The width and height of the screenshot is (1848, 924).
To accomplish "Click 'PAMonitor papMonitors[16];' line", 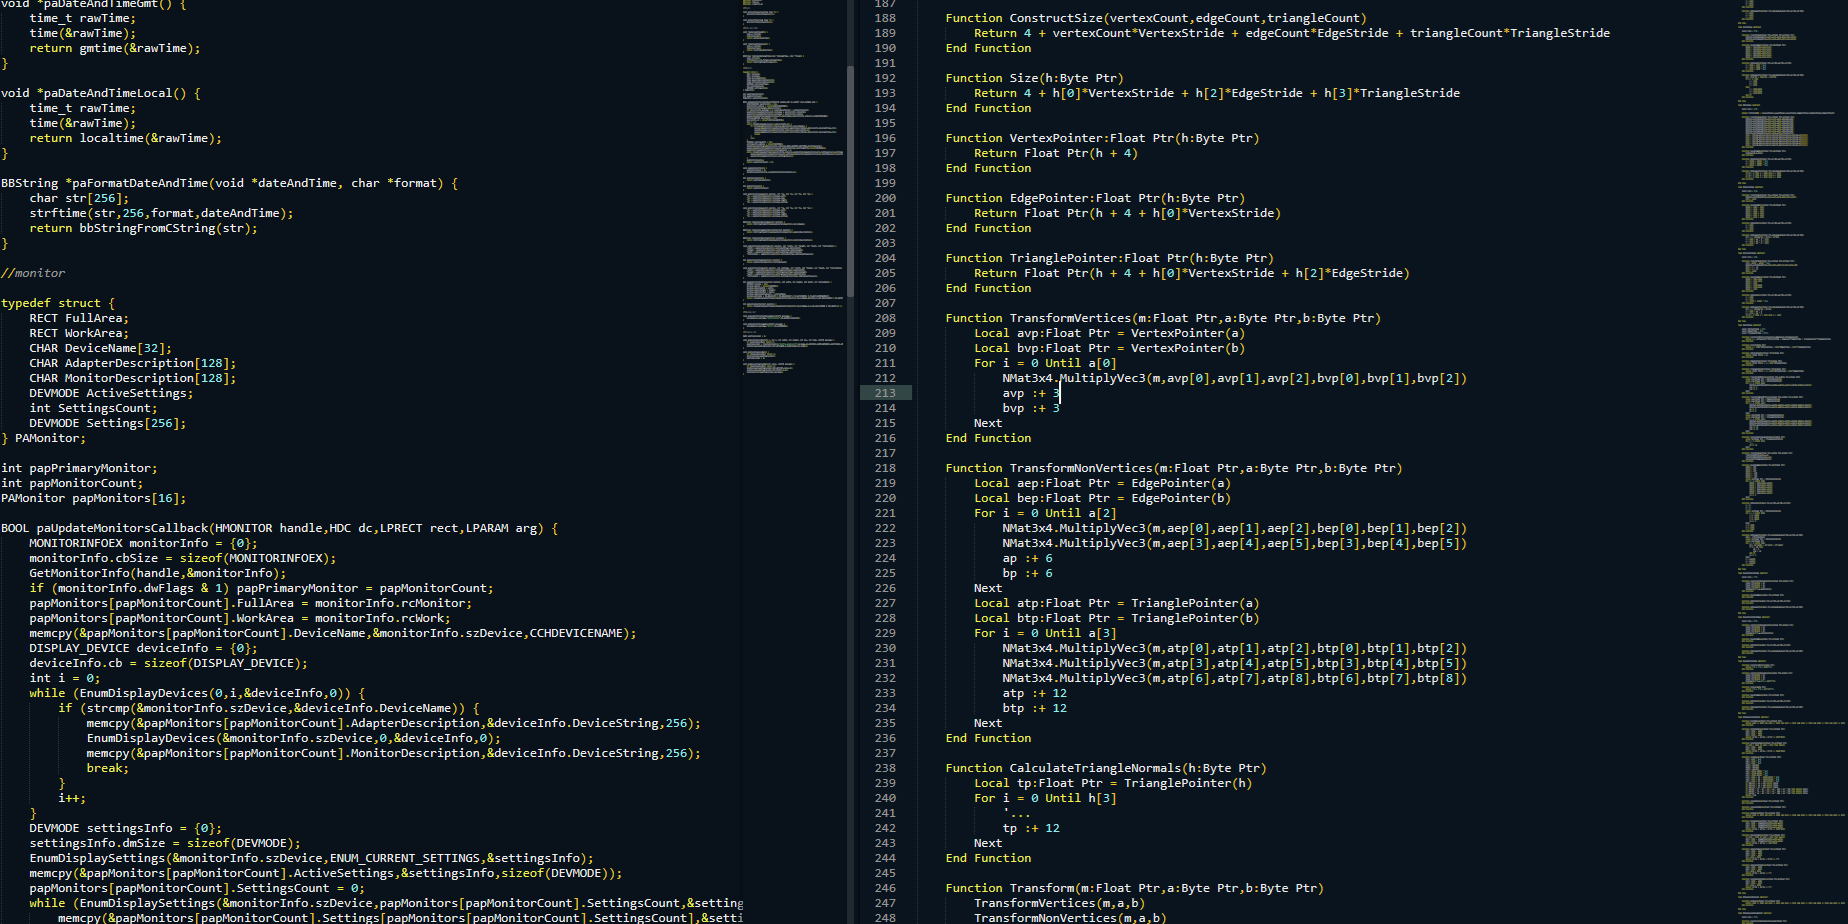I will pyautogui.click(x=94, y=498).
